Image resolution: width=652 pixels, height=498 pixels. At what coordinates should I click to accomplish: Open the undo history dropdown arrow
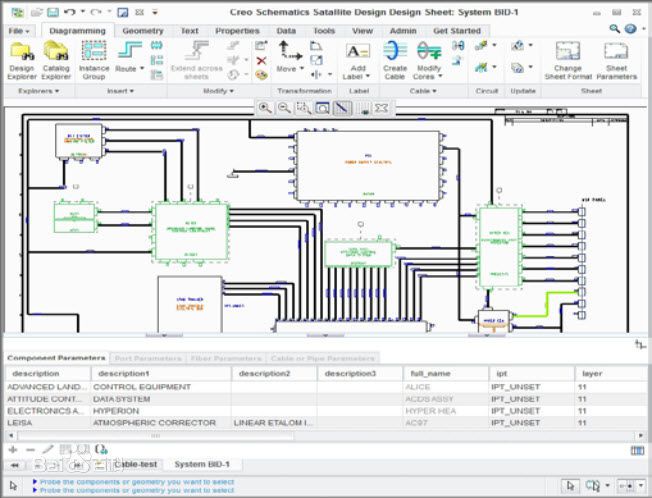pos(82,12)
